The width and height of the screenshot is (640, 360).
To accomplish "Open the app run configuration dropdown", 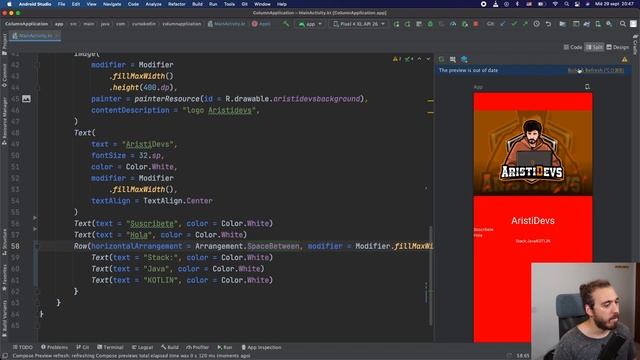I will click(310, 24).
